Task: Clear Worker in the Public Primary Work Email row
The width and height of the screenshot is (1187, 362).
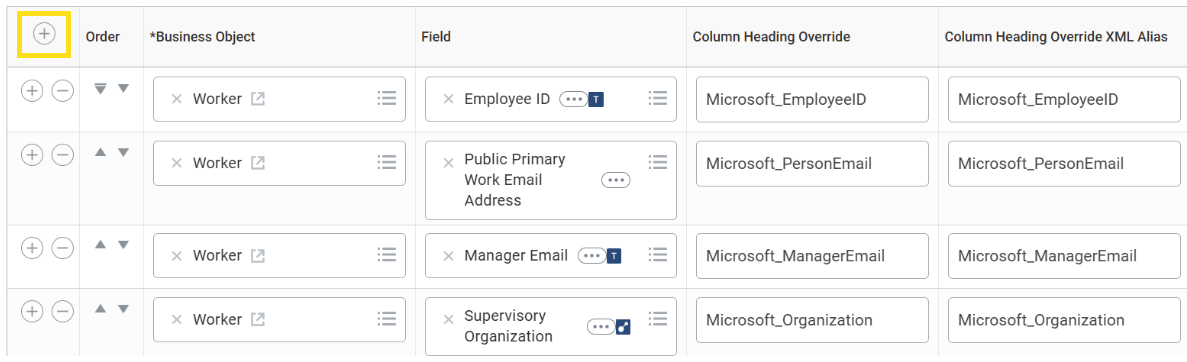Action: coord(176,163)
